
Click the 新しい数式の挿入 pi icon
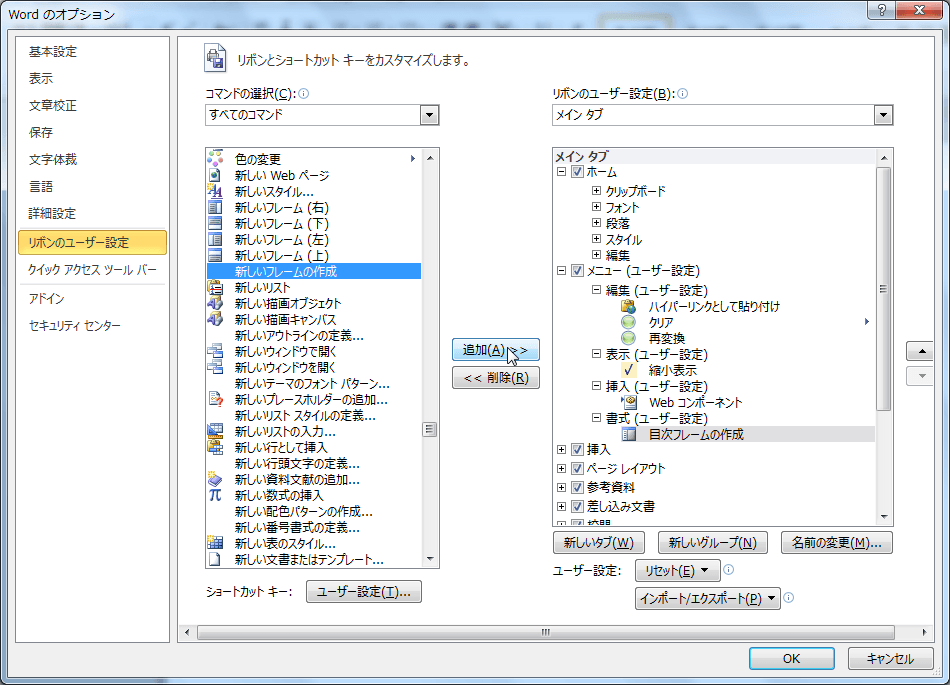click(215, 495)
